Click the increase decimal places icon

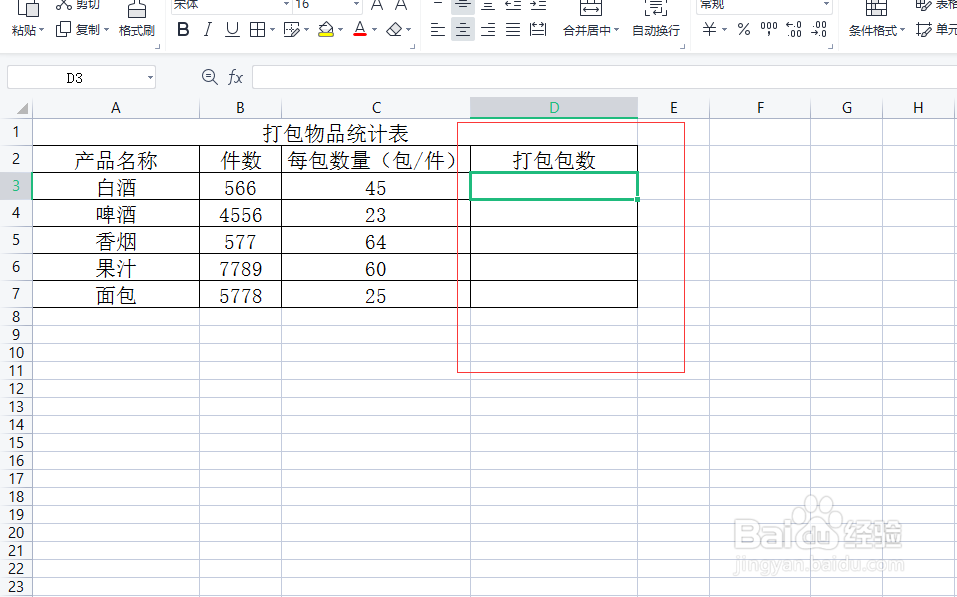[x=795, y=30]
